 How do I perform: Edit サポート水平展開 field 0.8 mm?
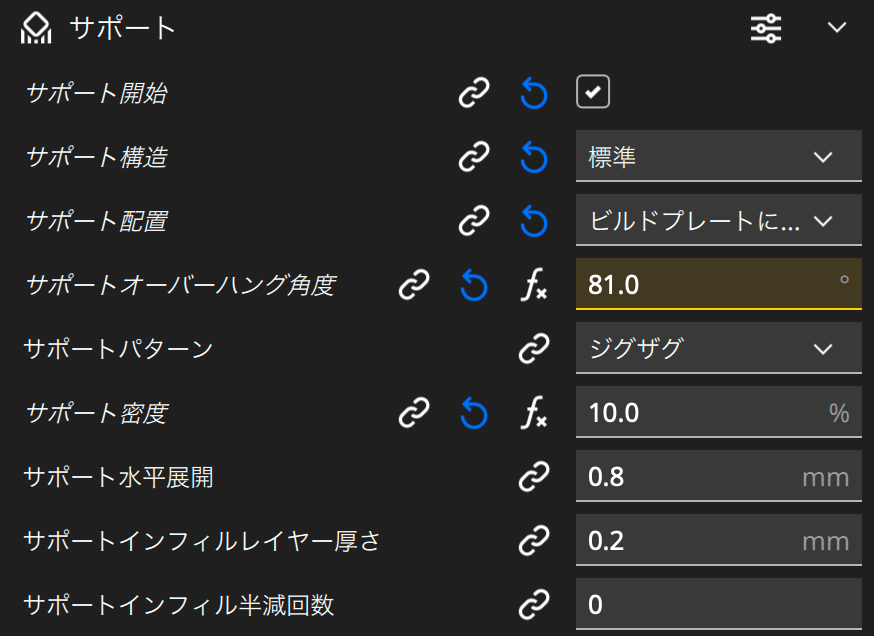coord(718,477)
